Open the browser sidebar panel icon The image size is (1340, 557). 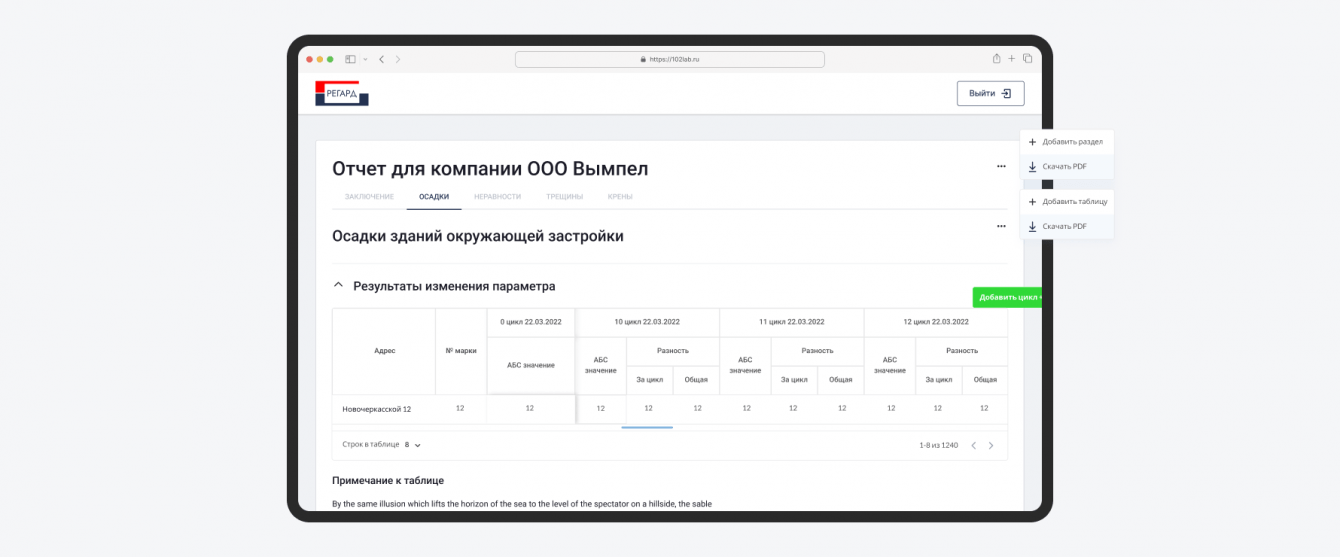click(351, 59)
